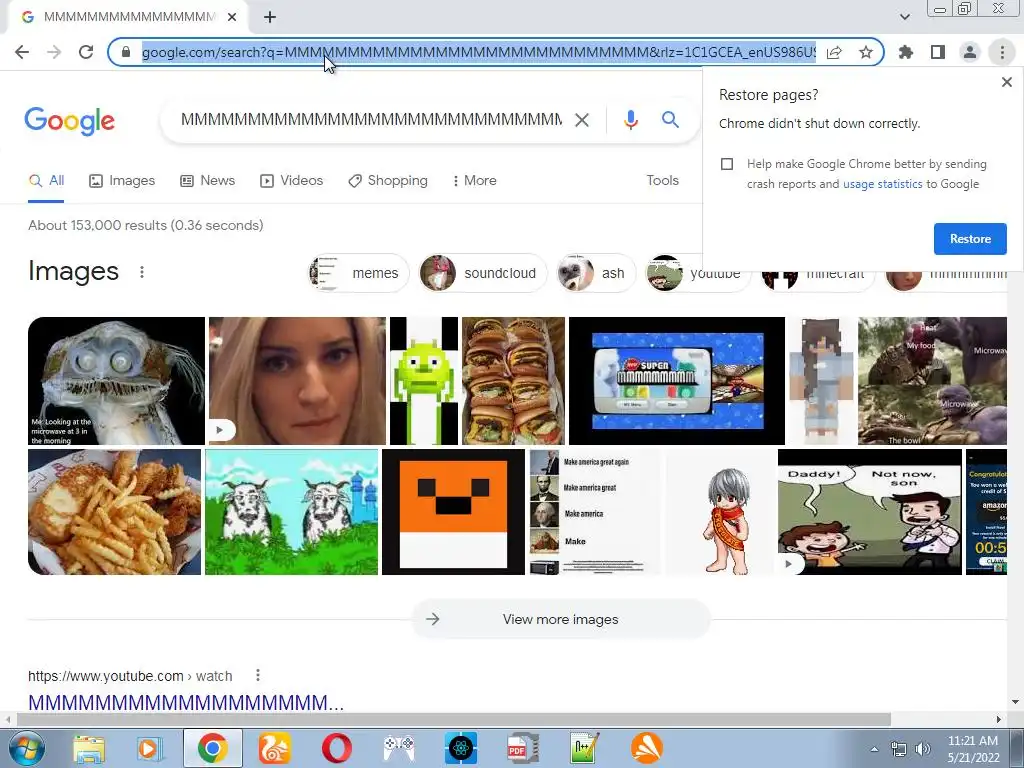This screenshot has width=1024, height=768.
Task: Open the green pixel alien thumbnail
Action: (424, 381)
